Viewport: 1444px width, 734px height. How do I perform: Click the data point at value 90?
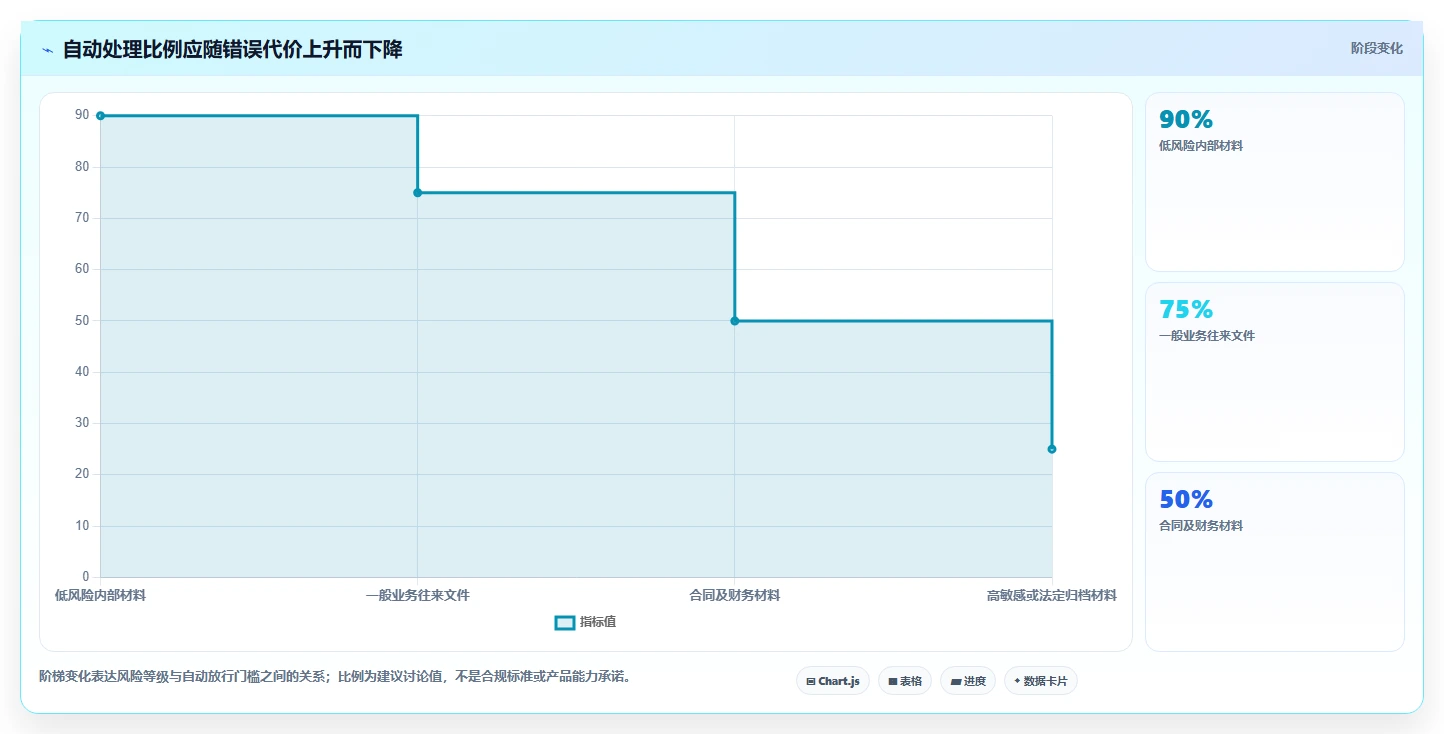[x=100, y=116]
